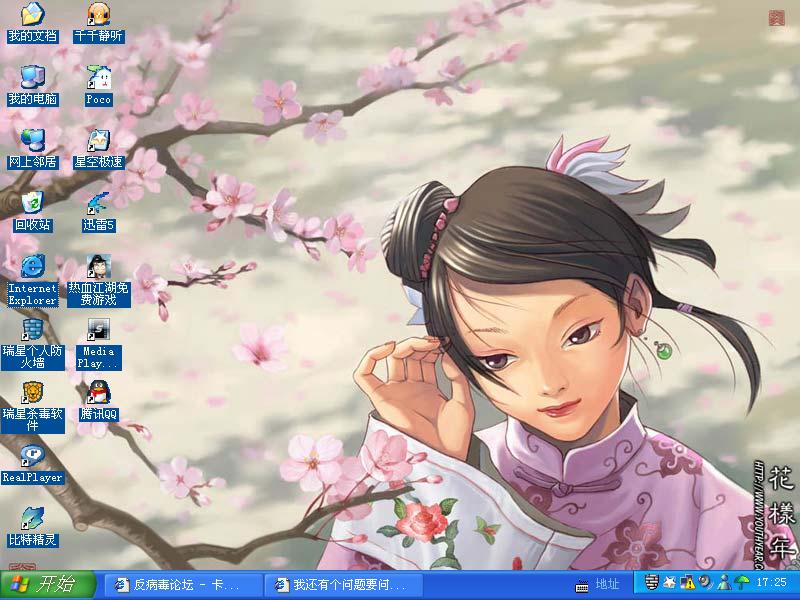Click the green umbrella tray icon
Image resolution: width=800 pixels, height=600 pixels.
click(741, 582)
